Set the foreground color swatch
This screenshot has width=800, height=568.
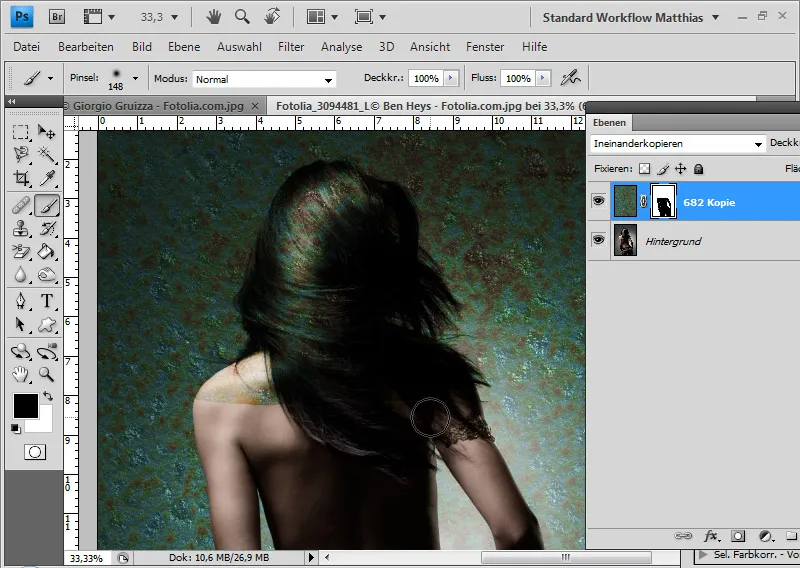(x=26, y=406)
